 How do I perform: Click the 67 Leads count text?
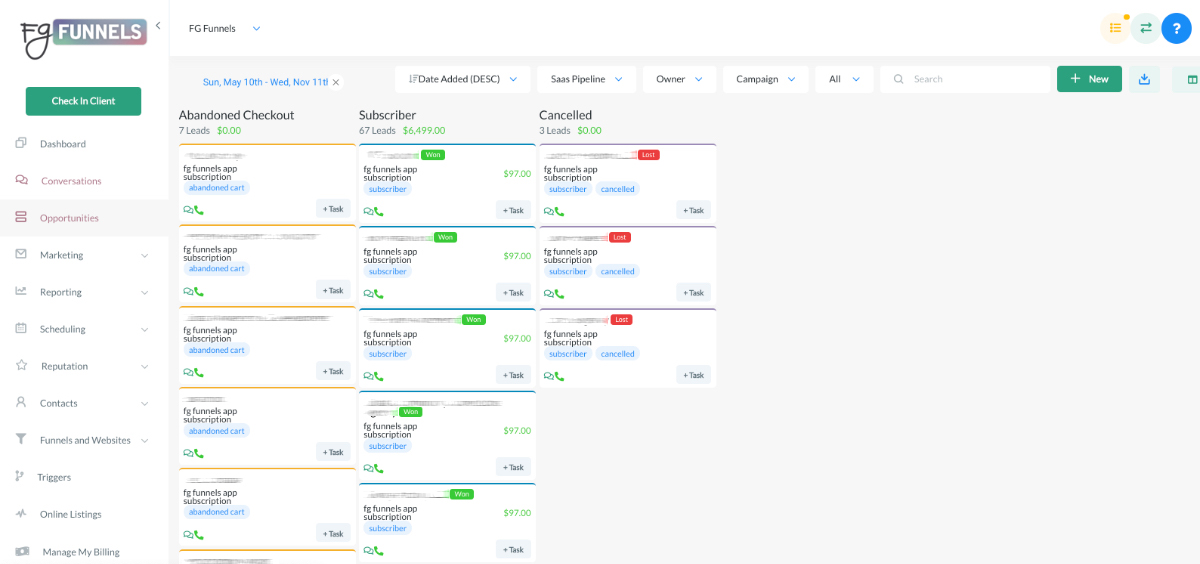[x=377, y=131]
